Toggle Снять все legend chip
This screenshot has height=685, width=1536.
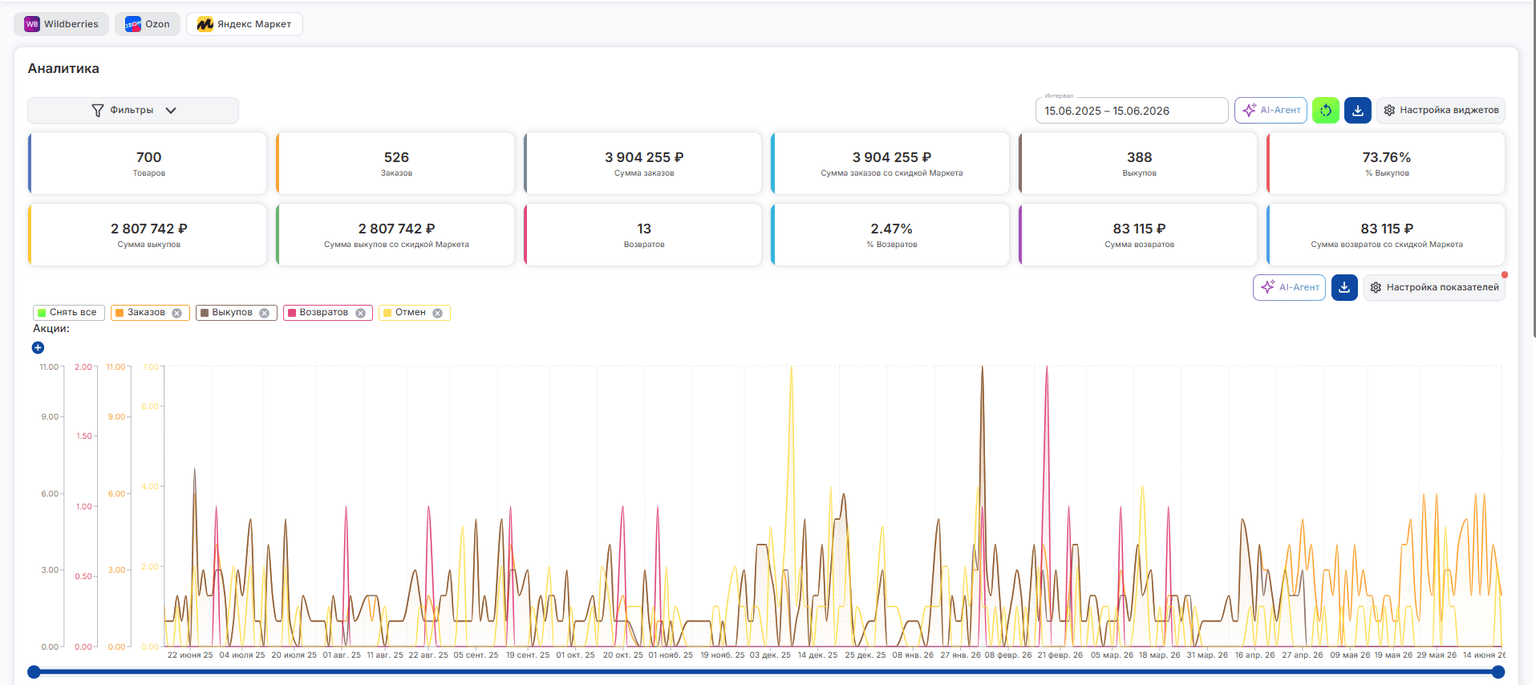click(68, 313)
